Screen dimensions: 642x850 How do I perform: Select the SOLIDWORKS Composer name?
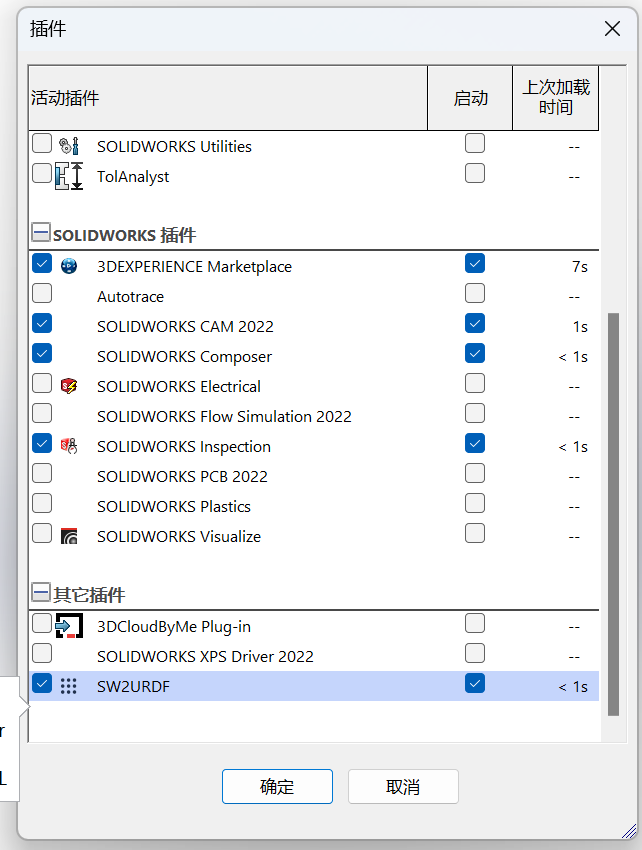184,357
